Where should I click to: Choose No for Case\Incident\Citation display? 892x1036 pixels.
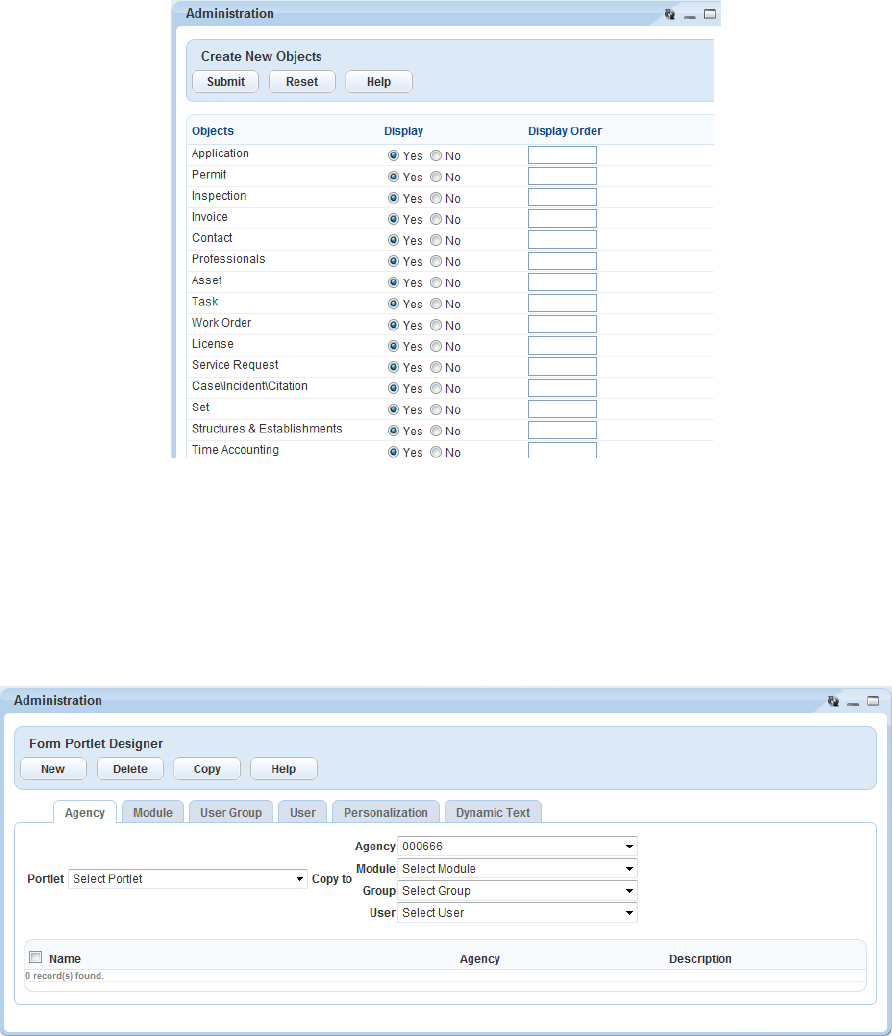[x=435, y=388]
